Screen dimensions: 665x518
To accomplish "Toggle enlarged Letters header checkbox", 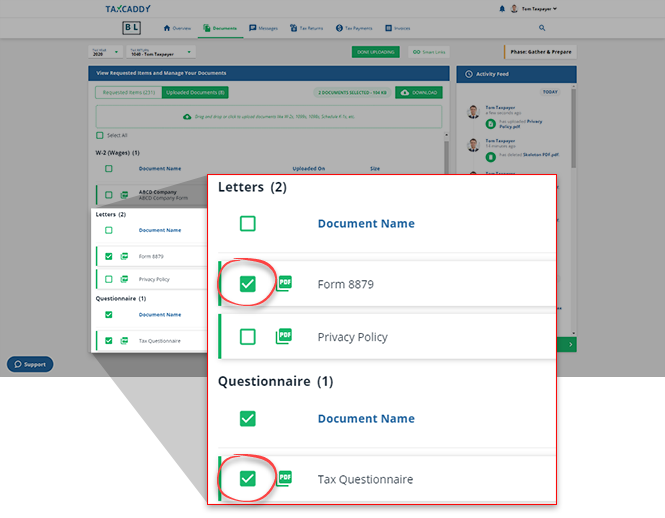I will (248, 224).
